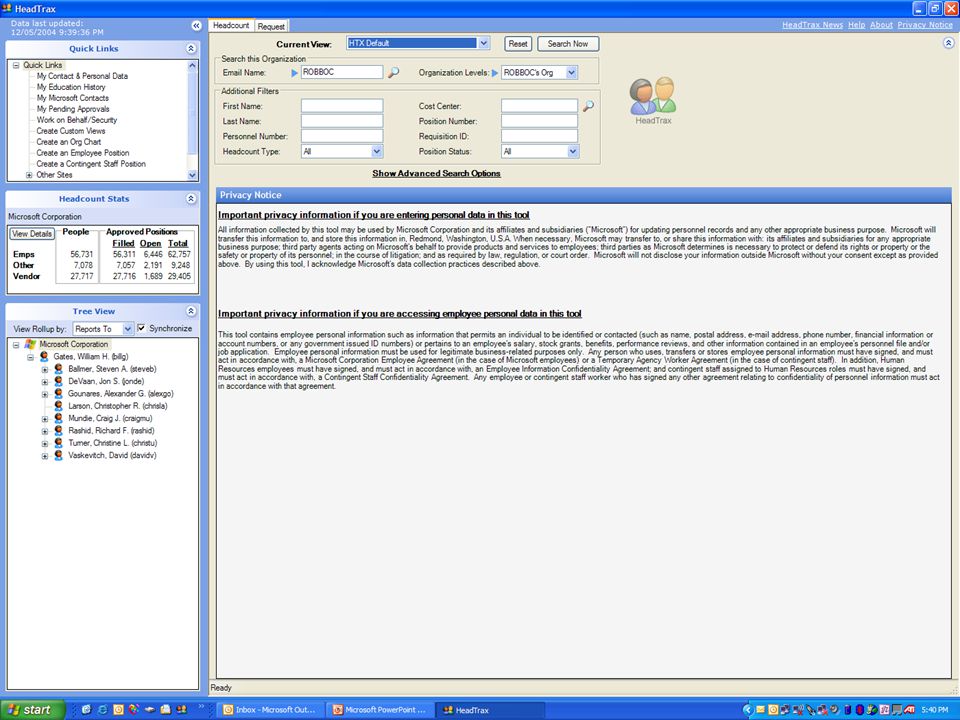Collapse the Headcount Stats panel
The image size is (960, 720).
coord(191,198)
